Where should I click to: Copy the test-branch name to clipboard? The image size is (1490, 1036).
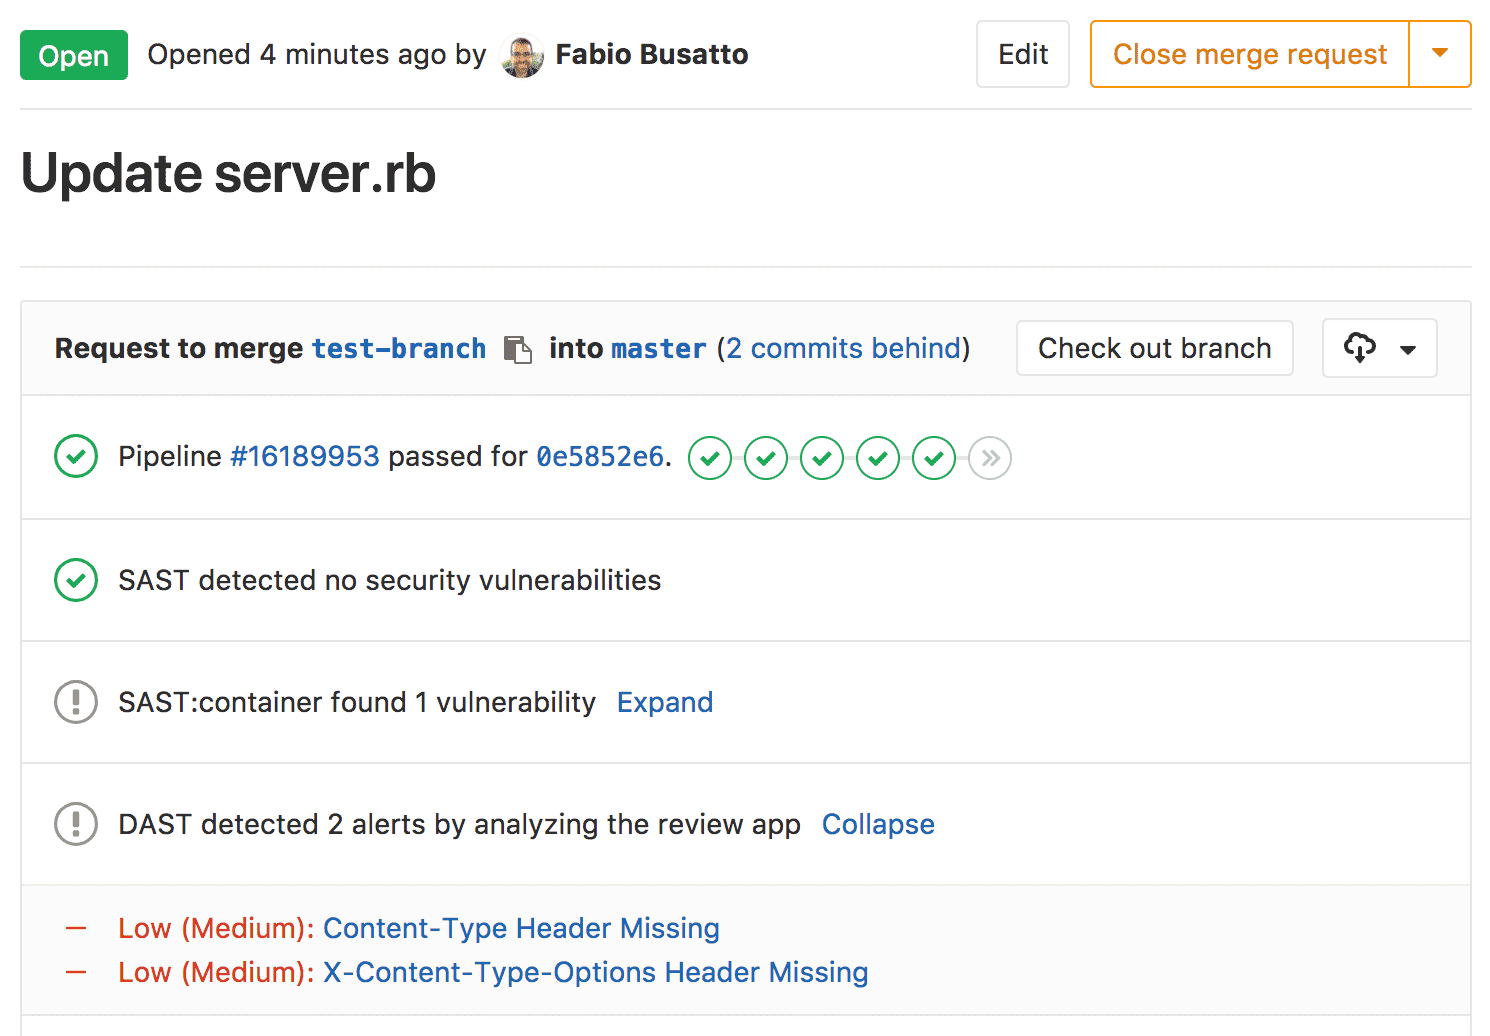coord(518,349)
